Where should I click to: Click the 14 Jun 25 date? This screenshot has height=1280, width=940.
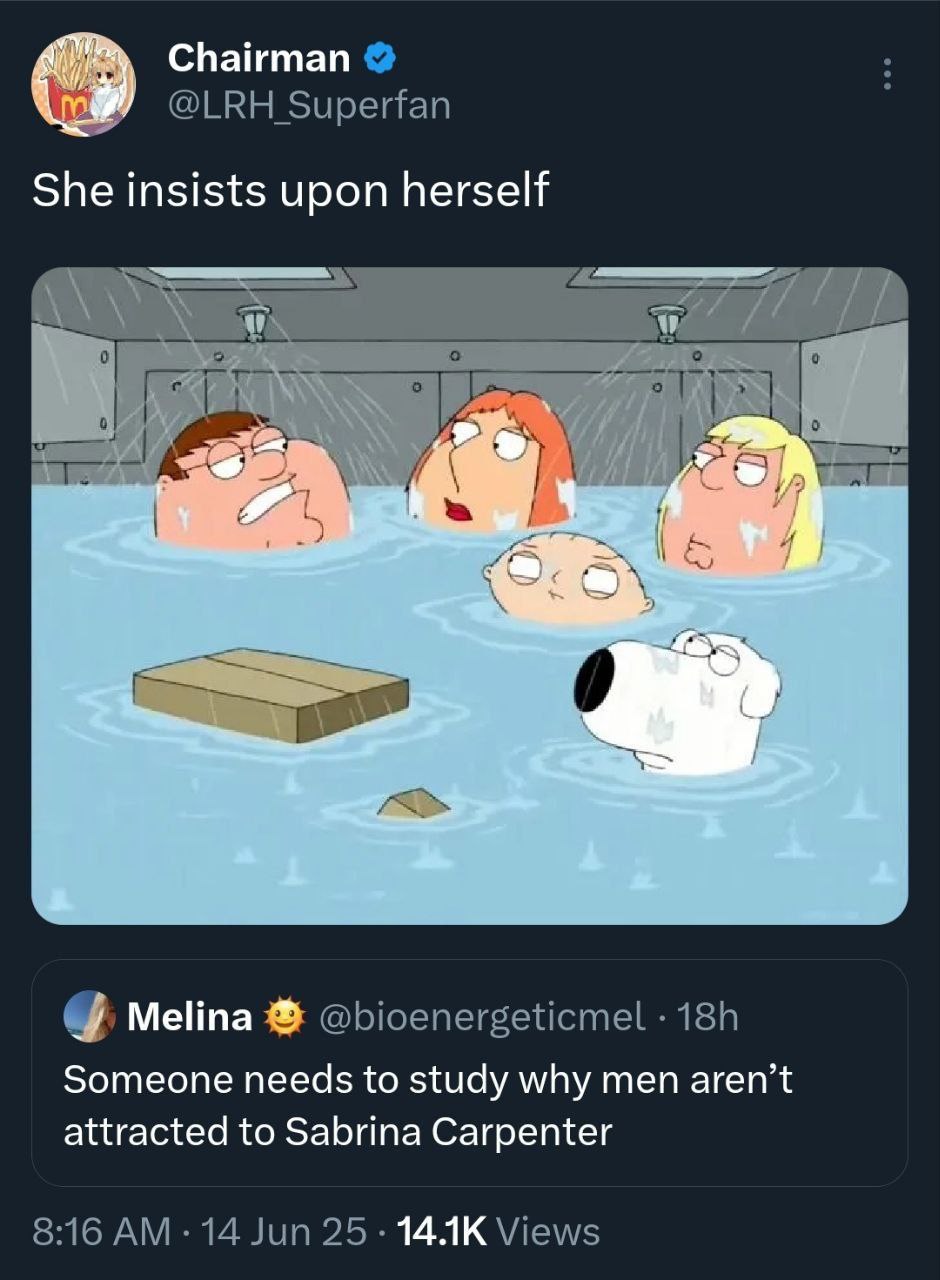284,1231
